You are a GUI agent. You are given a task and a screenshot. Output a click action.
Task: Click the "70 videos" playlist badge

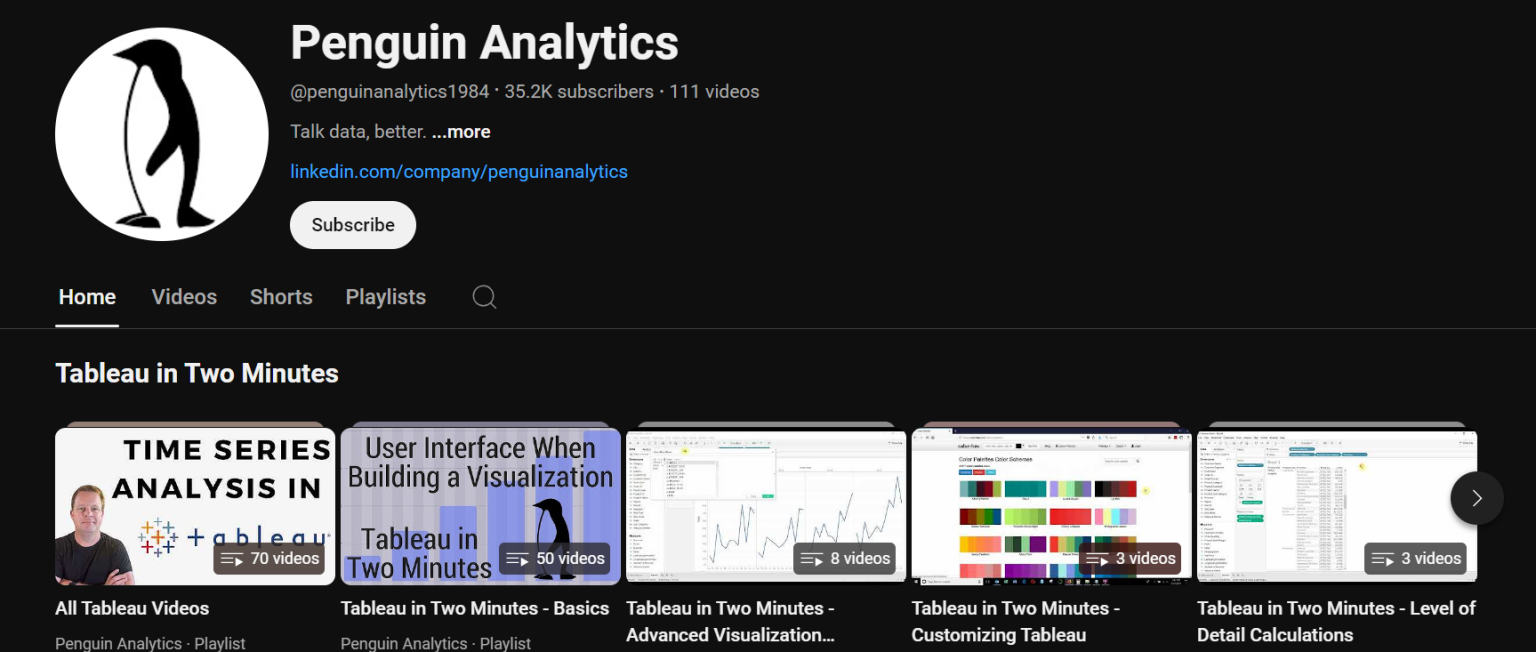click(269, 558)
